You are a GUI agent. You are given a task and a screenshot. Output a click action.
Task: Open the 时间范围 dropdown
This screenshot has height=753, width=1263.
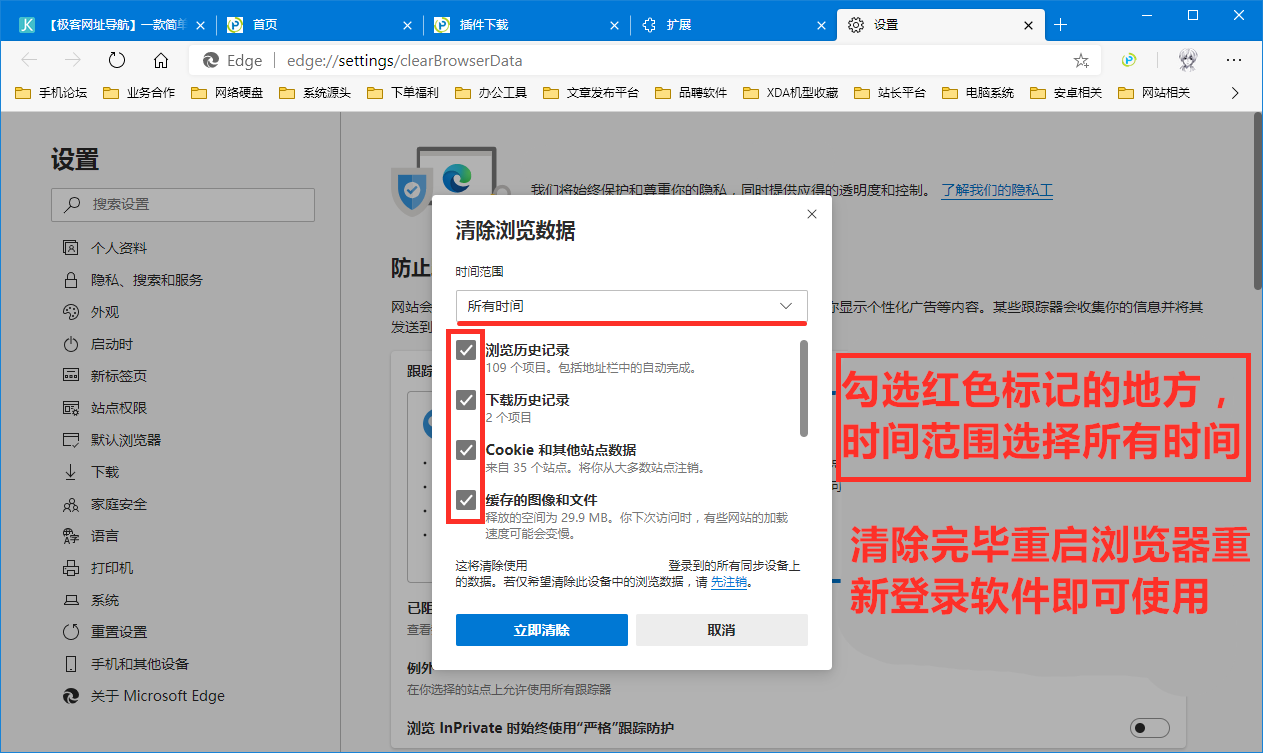coord(631,306)
